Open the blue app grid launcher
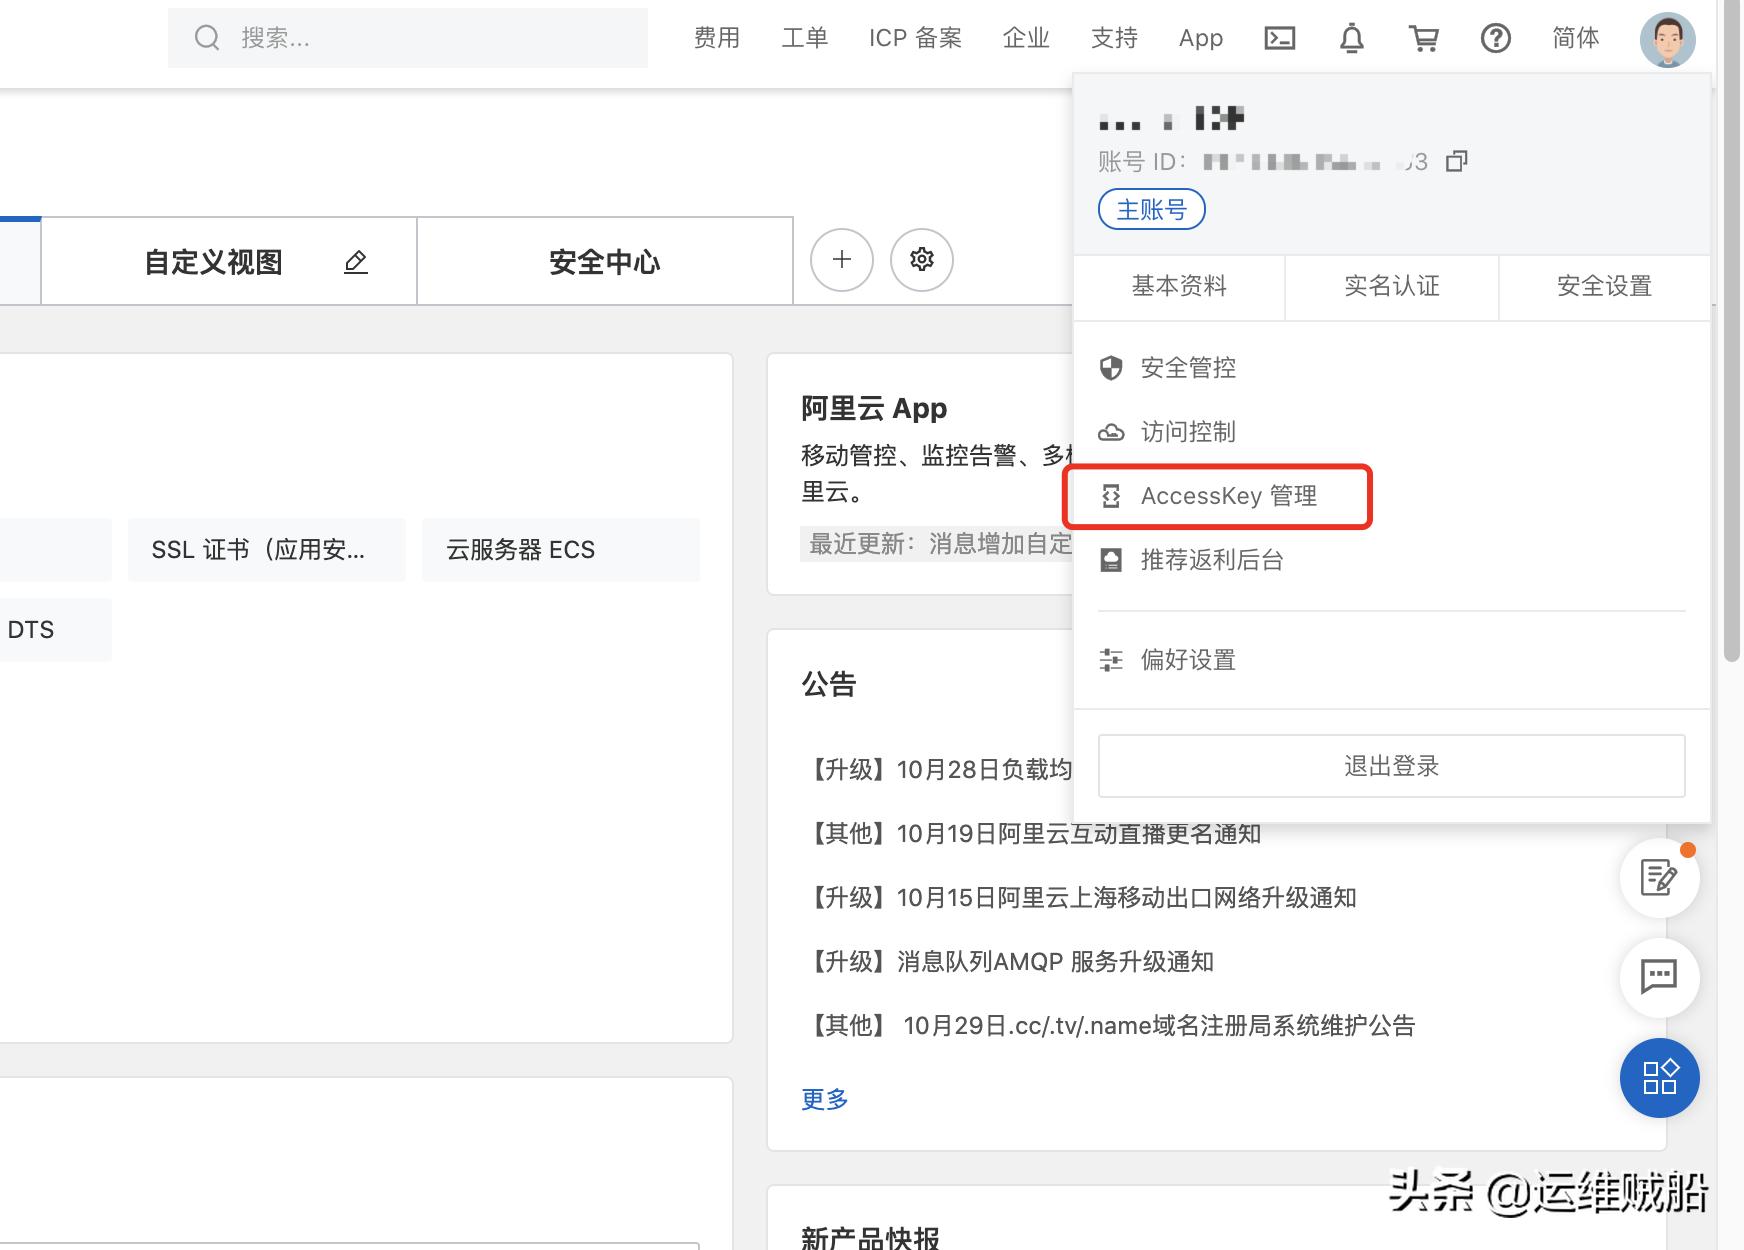1744x1250 pixels. coord(1659,1078)
